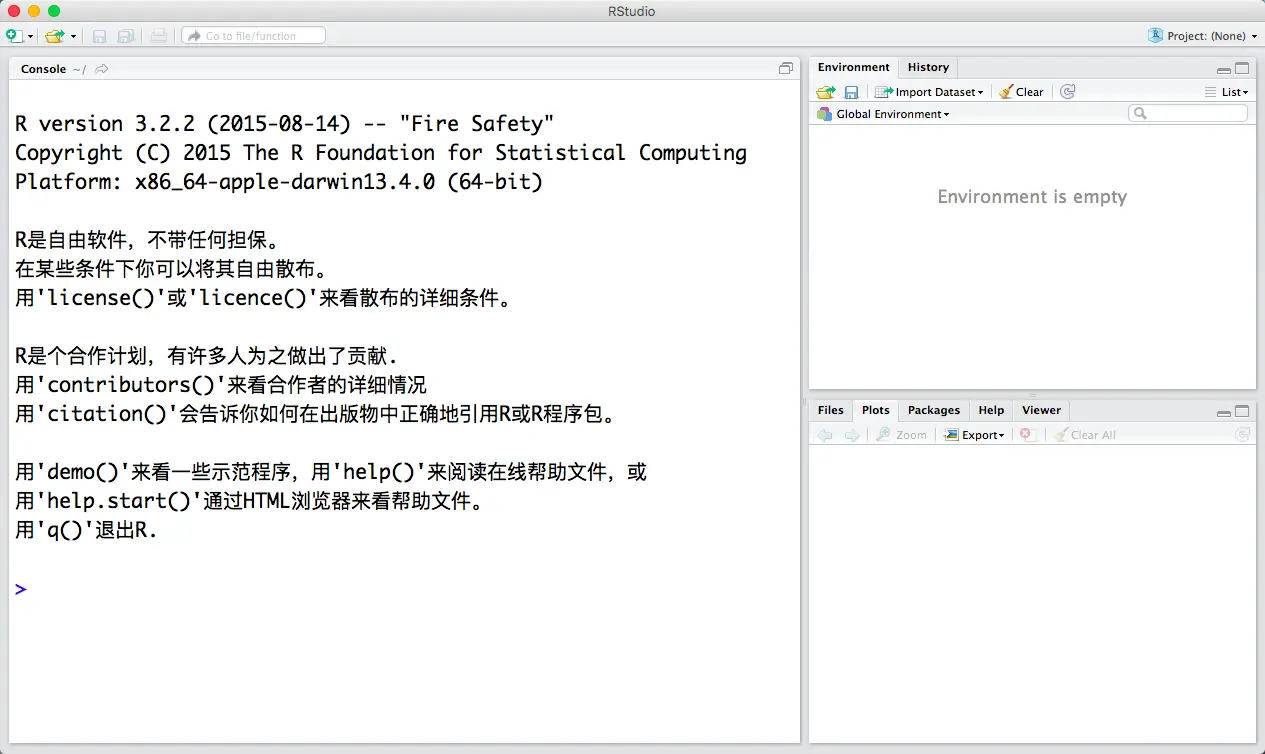Screen dimensions: 1265x754
Task: Open the plot Export dropdown
Action: (x=974, y=435)
